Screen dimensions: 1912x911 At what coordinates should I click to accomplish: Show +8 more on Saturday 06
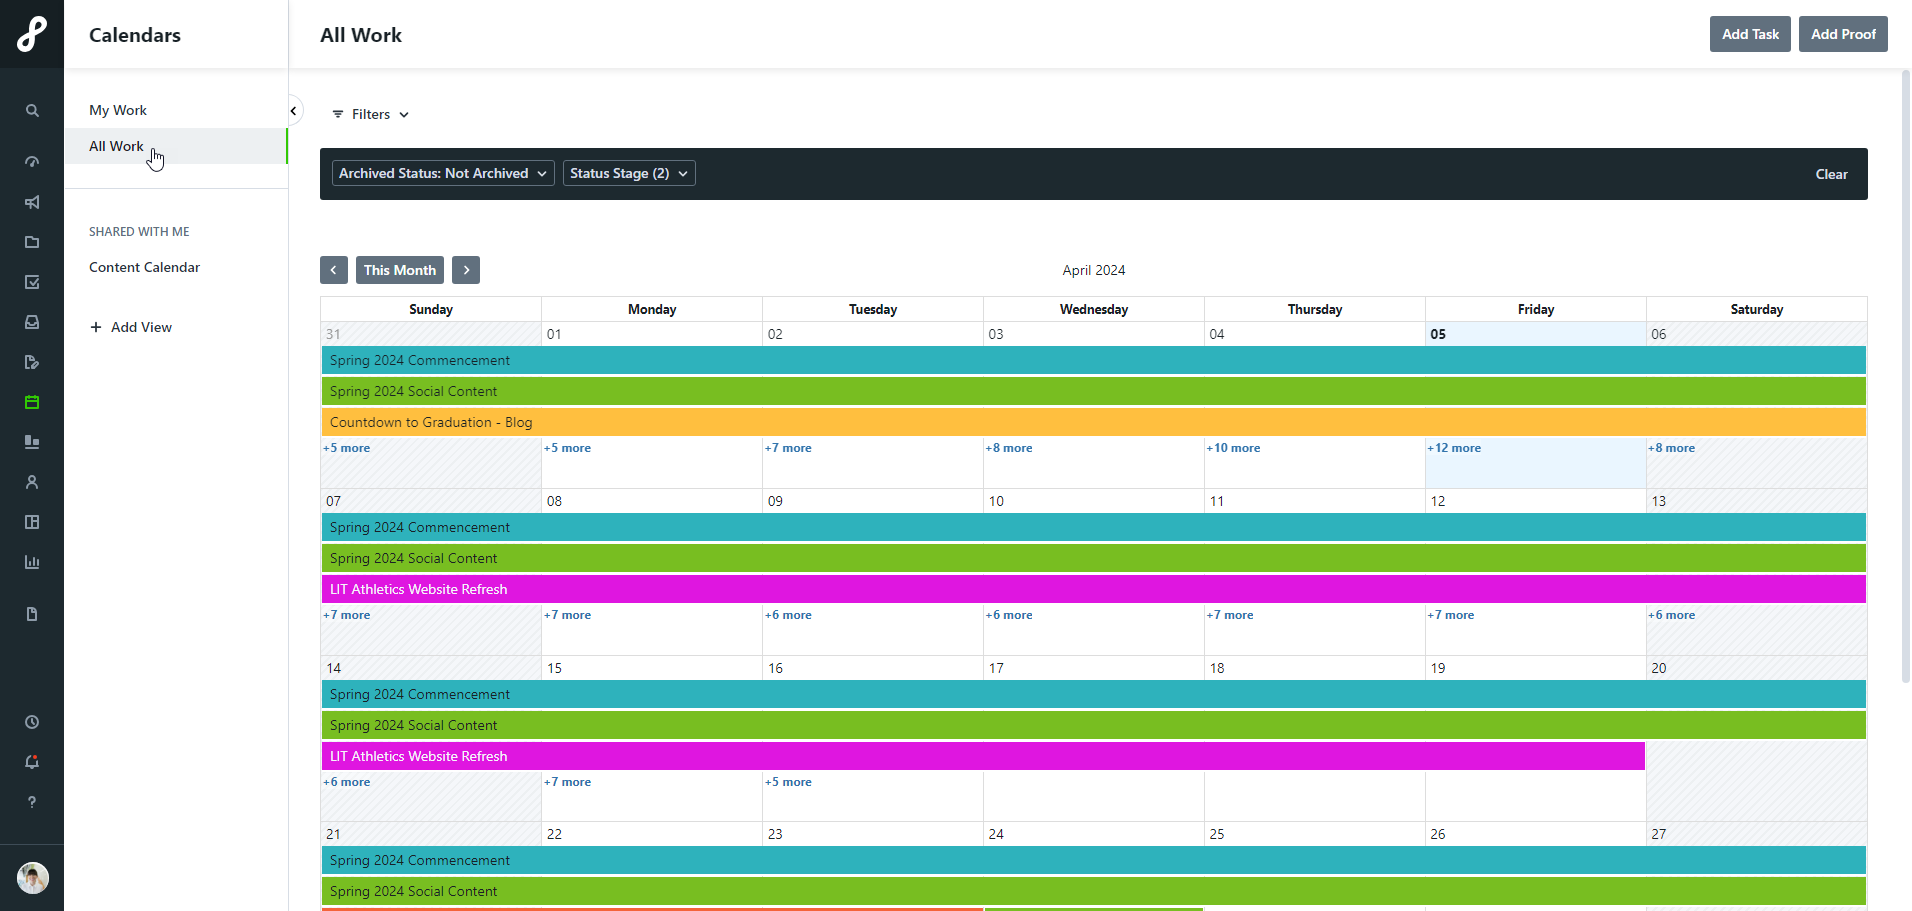(x=1672, y=448)
